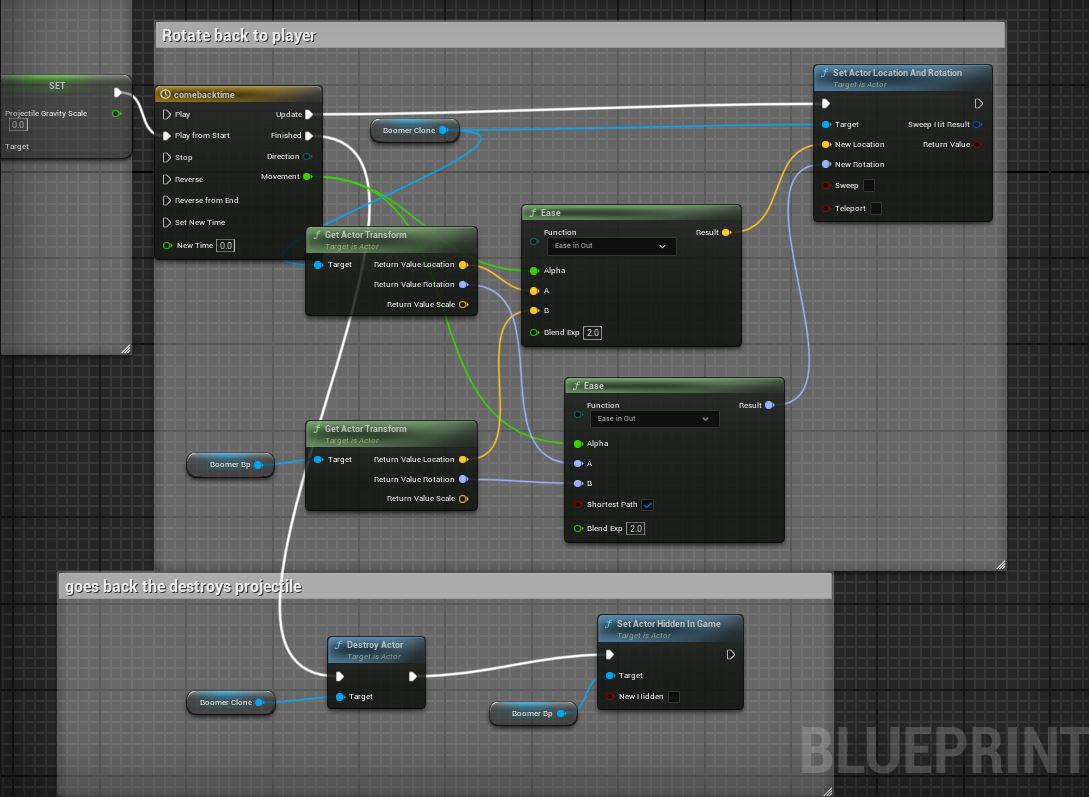Click the Update output exec pin on comebacktime
This screenshot has width=1089, height=797.
310,115
